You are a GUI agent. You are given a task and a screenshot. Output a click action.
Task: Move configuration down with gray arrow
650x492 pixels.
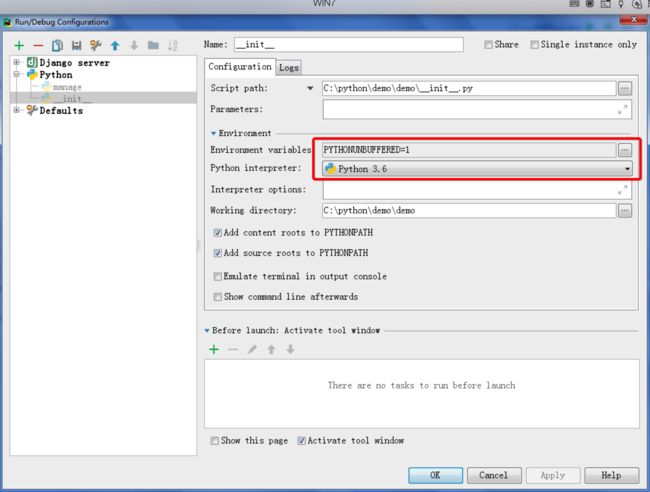pyautogui.click(x=134, y=46)
